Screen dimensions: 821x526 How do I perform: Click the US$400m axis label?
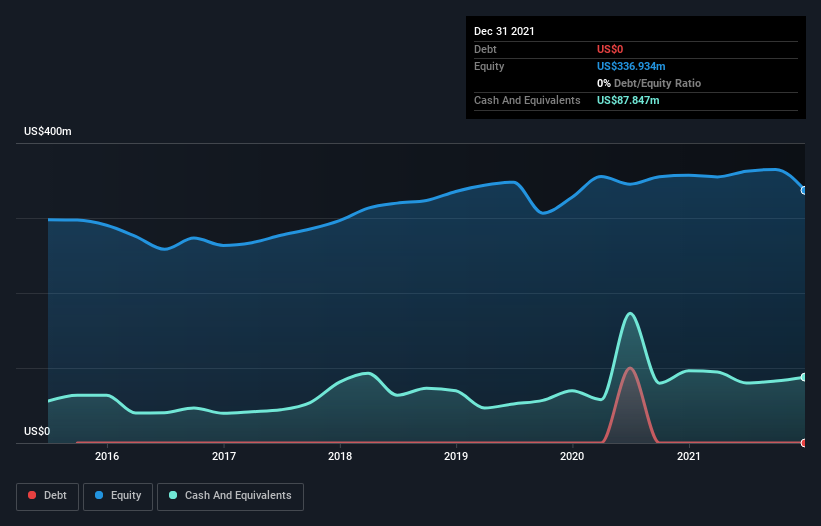[48, 131]
